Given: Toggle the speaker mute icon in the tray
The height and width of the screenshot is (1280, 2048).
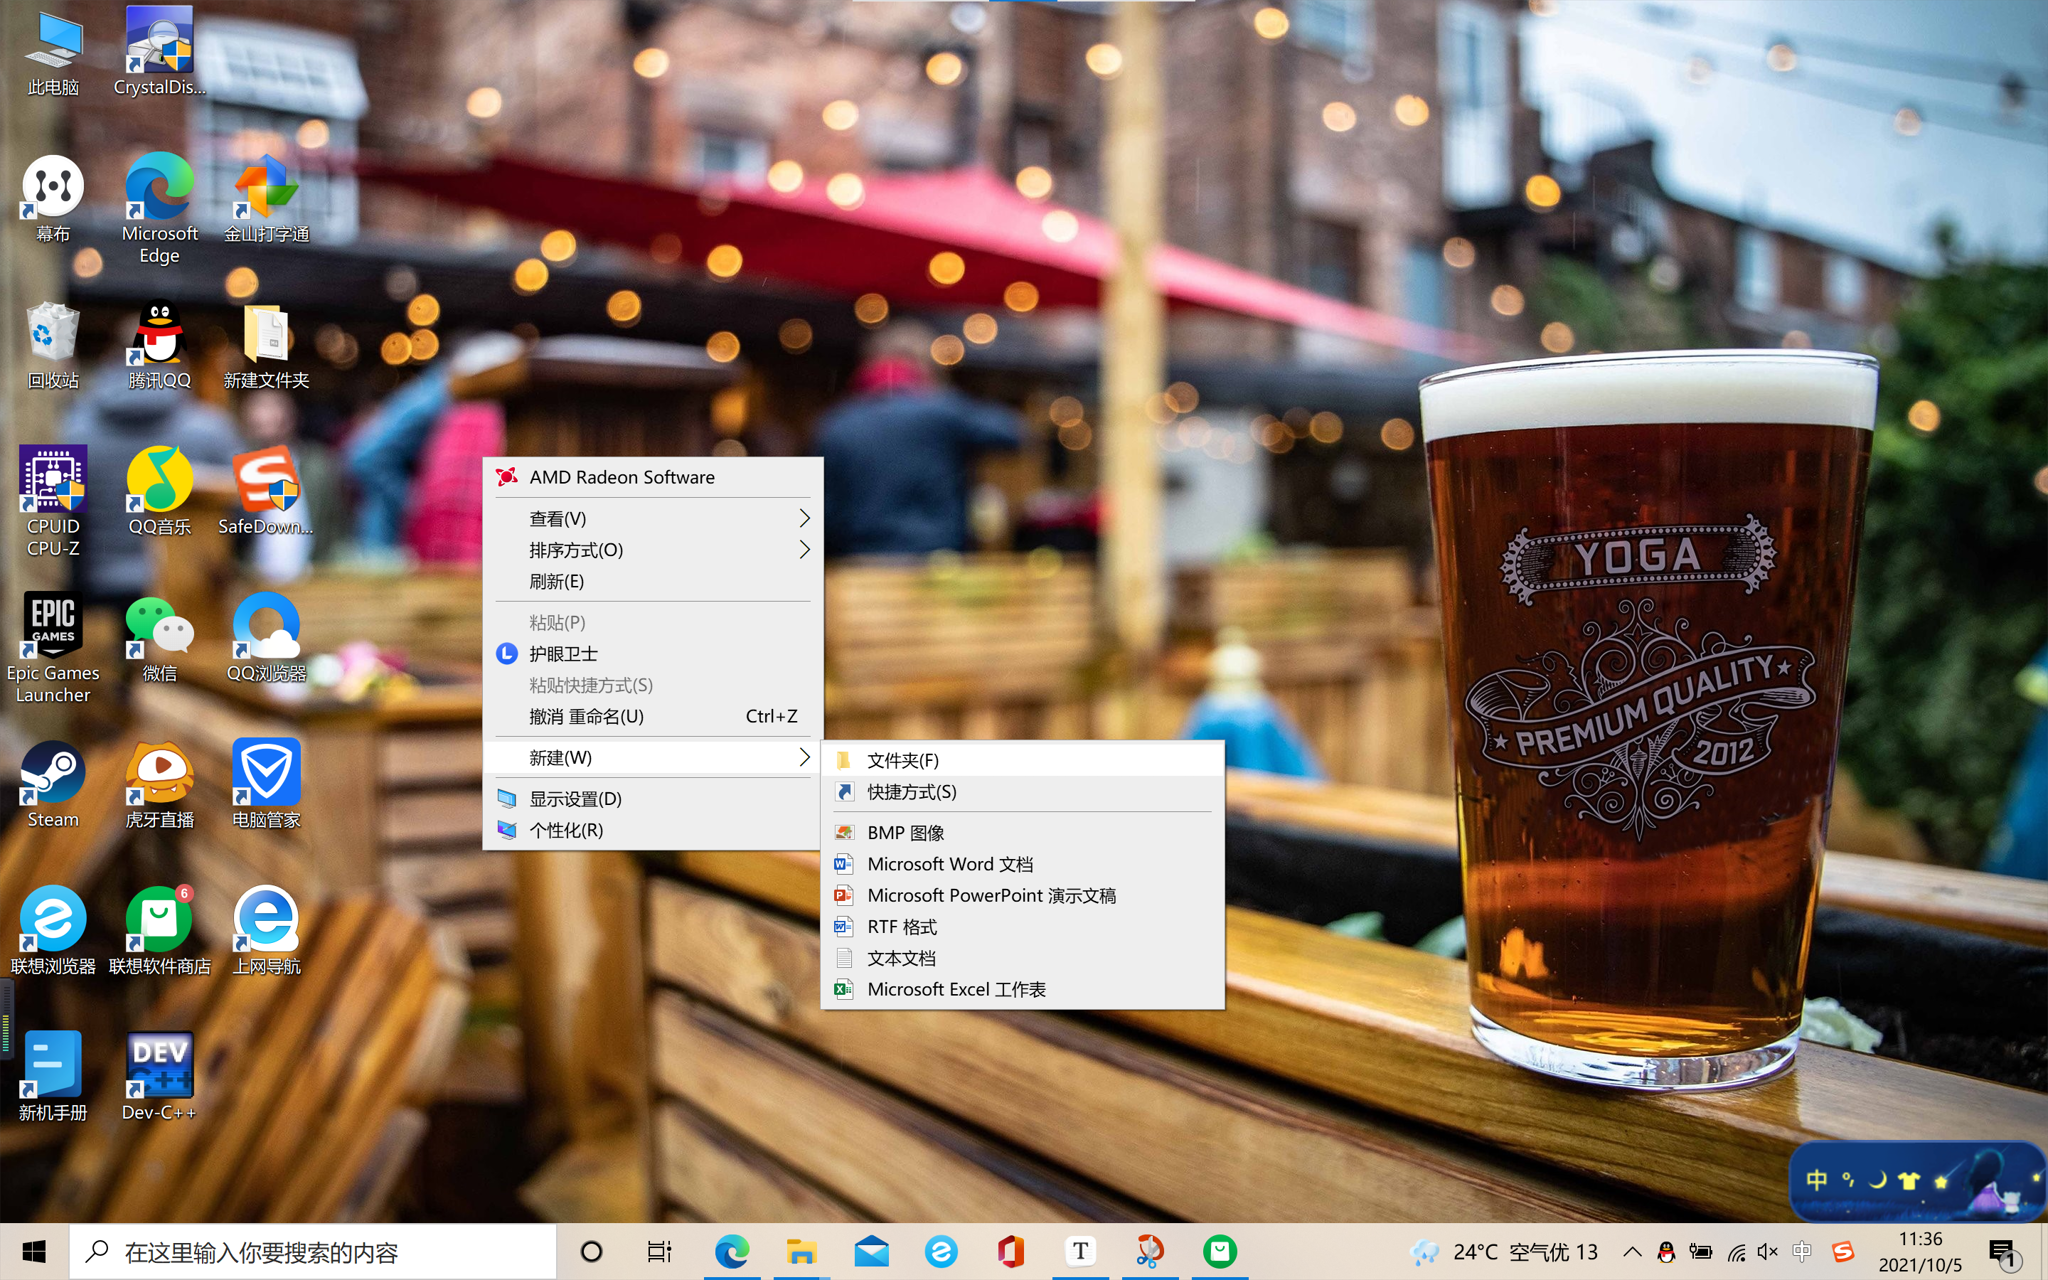Looking at the screenshot, I should point(1767,1252).
